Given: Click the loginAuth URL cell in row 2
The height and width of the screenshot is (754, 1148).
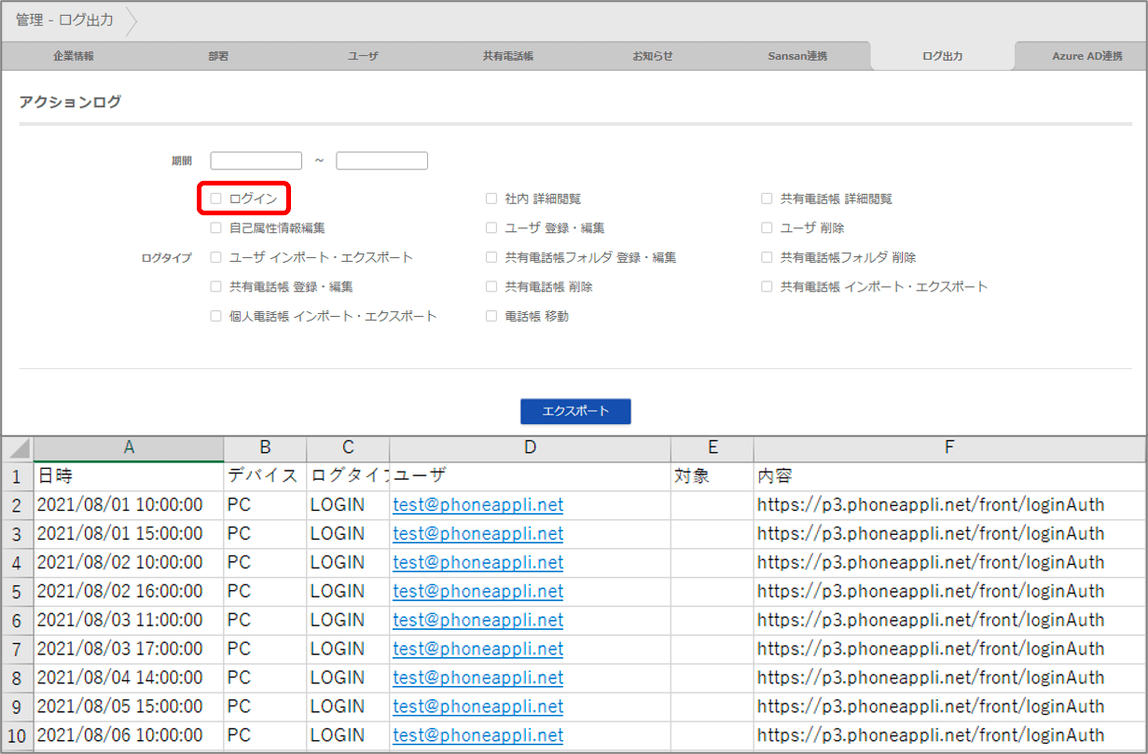Looking at the screenshot, I should pos(950,505).
